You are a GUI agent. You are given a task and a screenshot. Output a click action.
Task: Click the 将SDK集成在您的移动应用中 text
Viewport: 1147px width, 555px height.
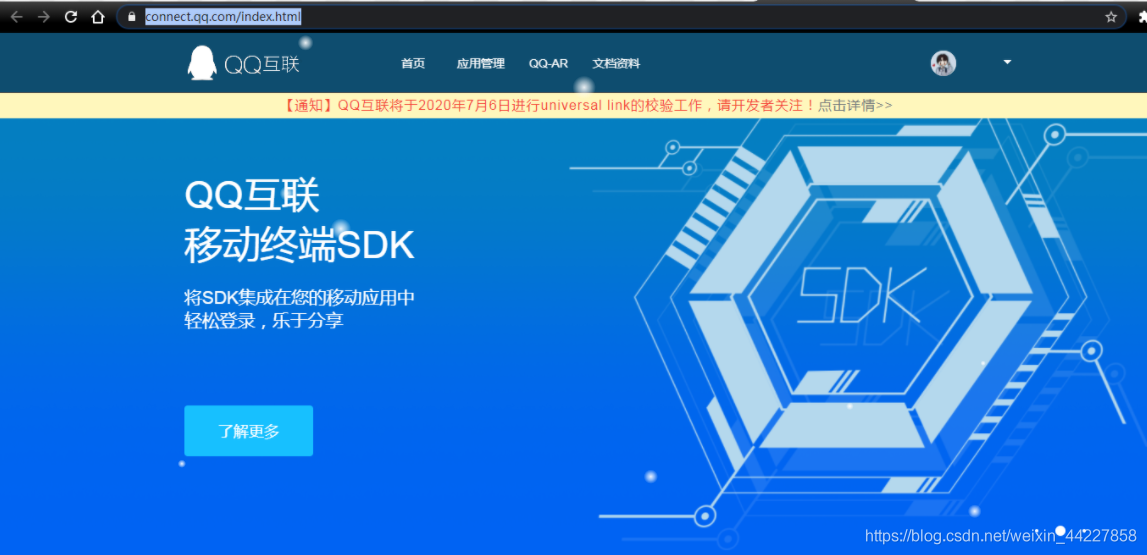tap(300, 298)
